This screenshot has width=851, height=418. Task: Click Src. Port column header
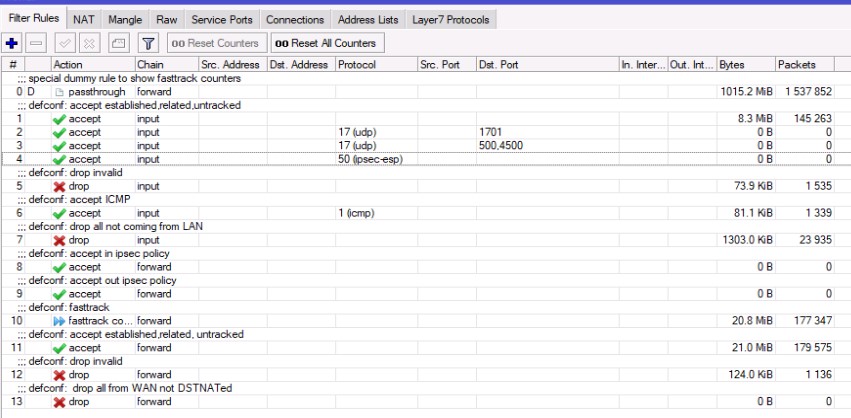click(447, 65)
